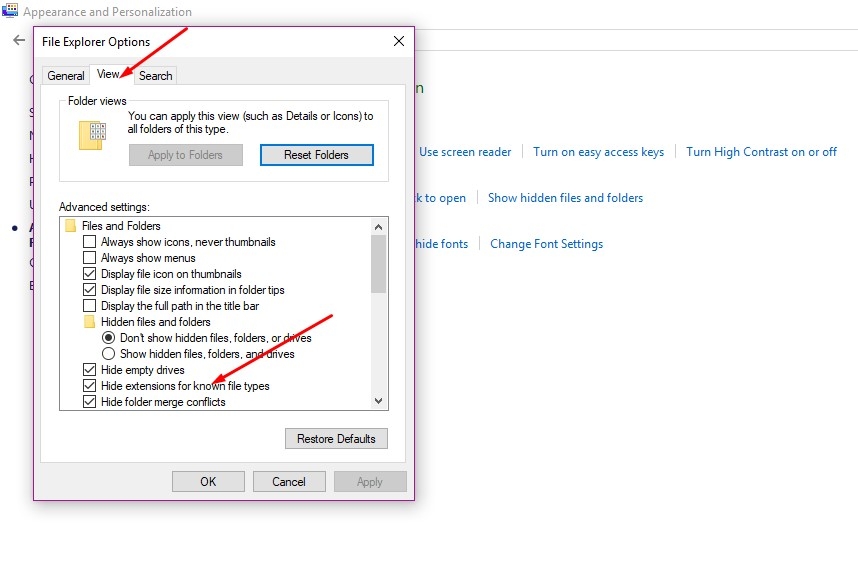Screen dimensions: 858x573
Task: Select Don't show hidden files radio button
Action: [x=108, y=338]
